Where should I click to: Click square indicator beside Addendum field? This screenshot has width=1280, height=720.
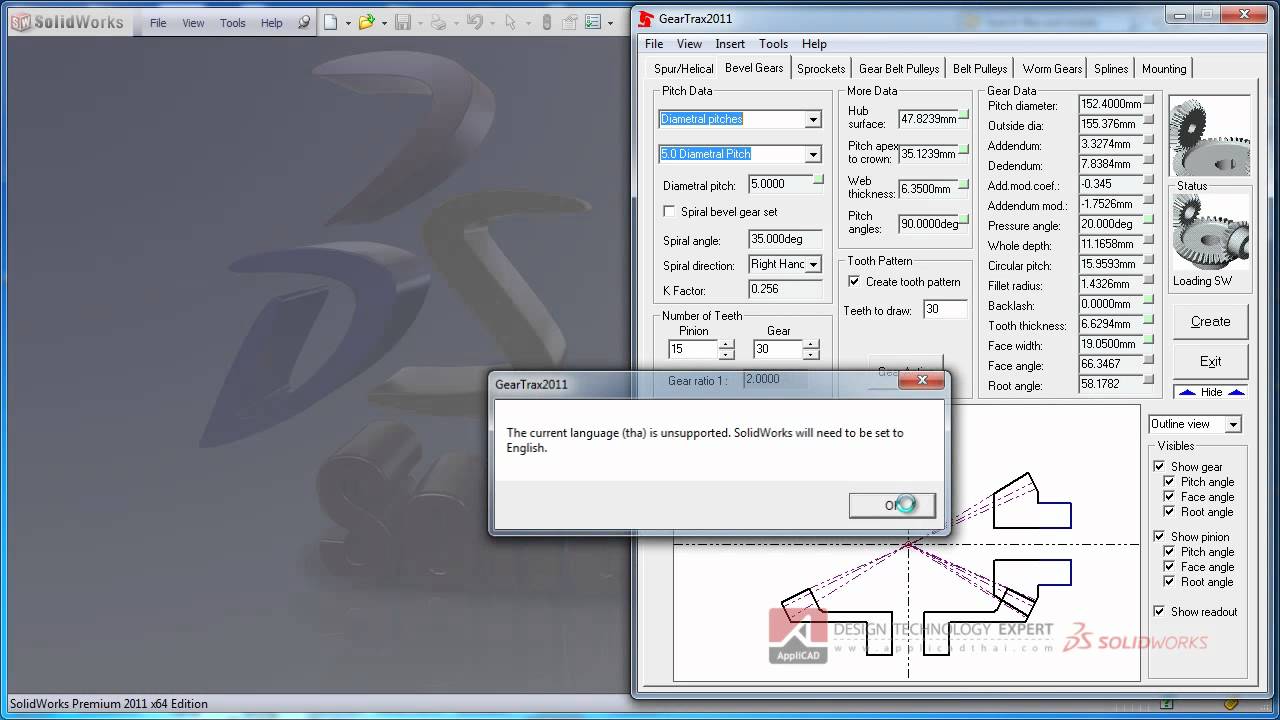[x=1149, y=140]
